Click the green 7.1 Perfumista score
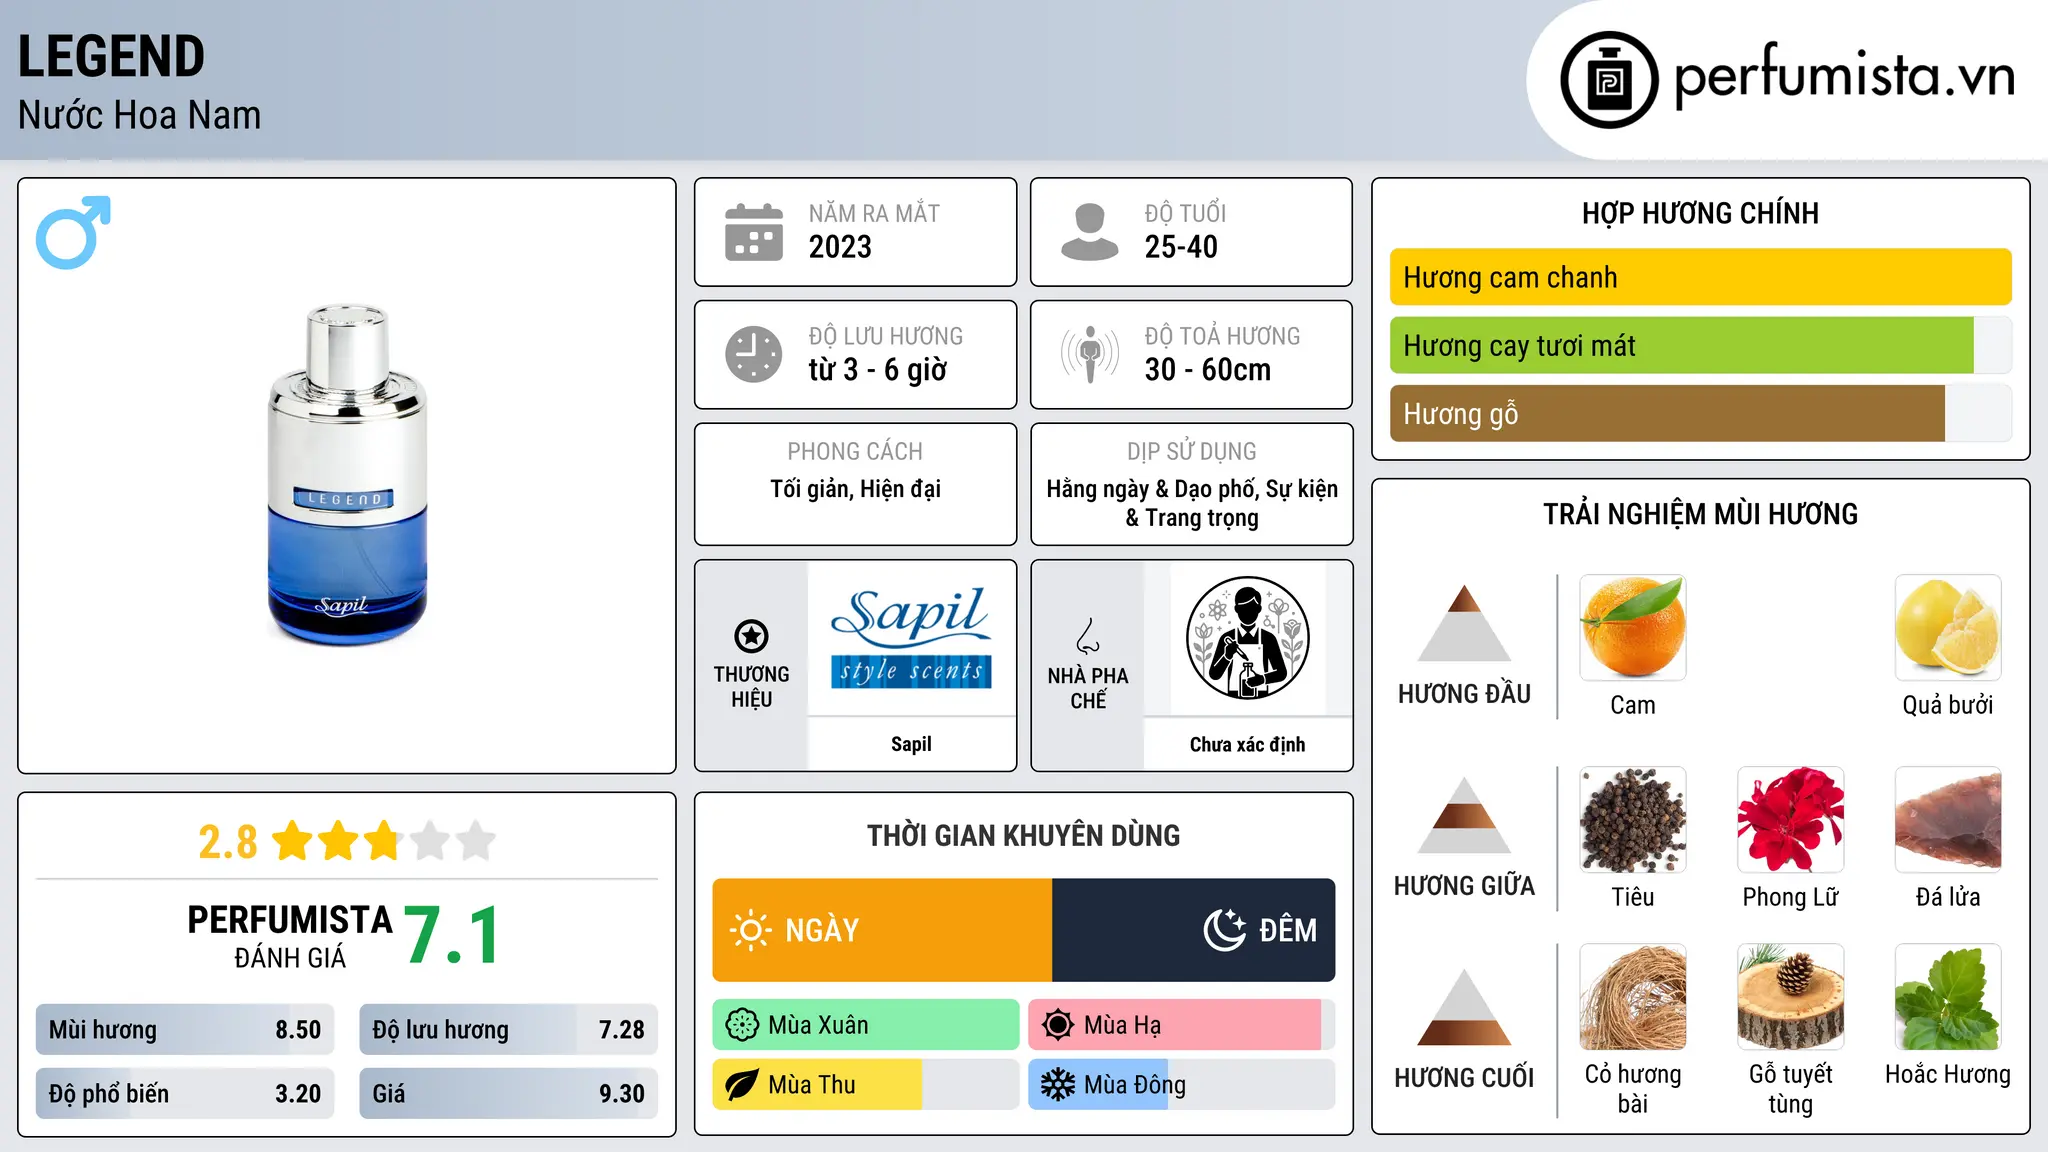2048x1152 pixels. (x=452, y=936)
